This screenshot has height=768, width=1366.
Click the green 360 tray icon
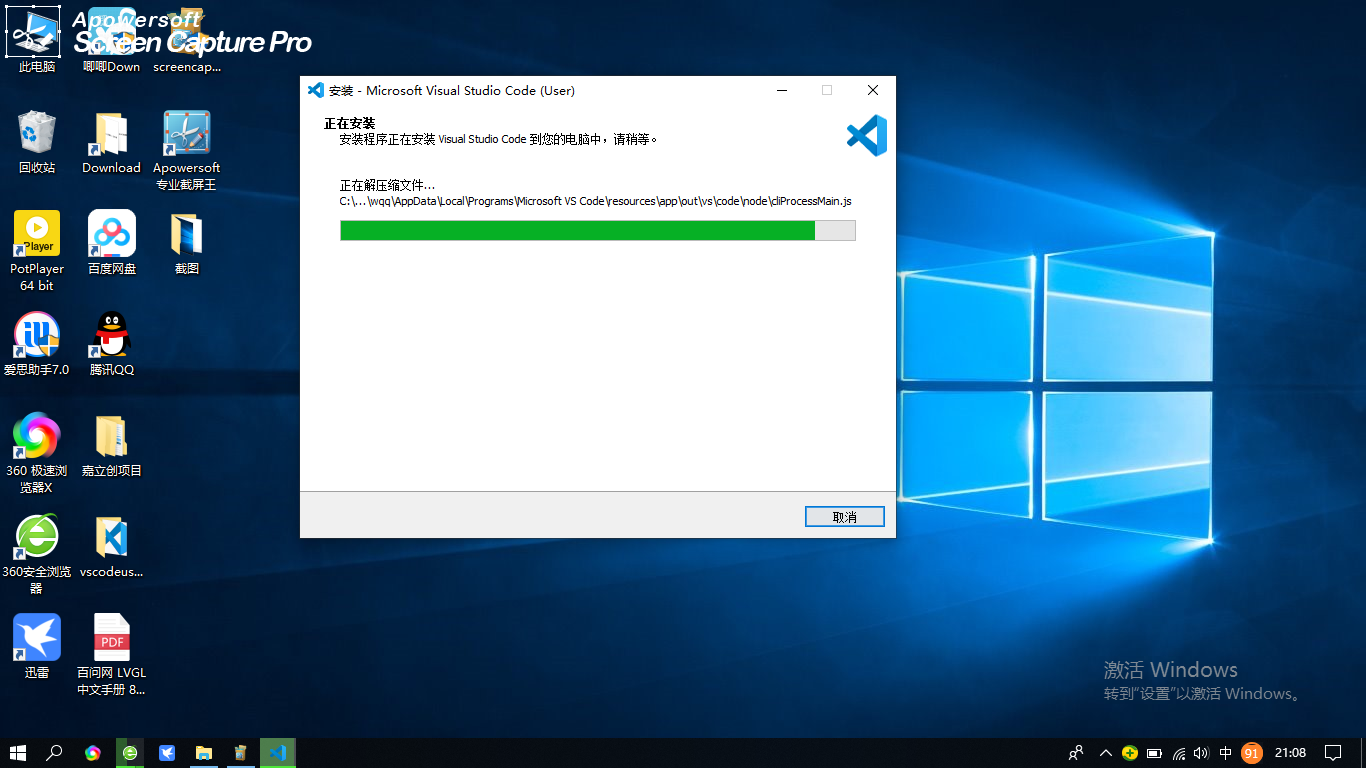pos(1130,753)
